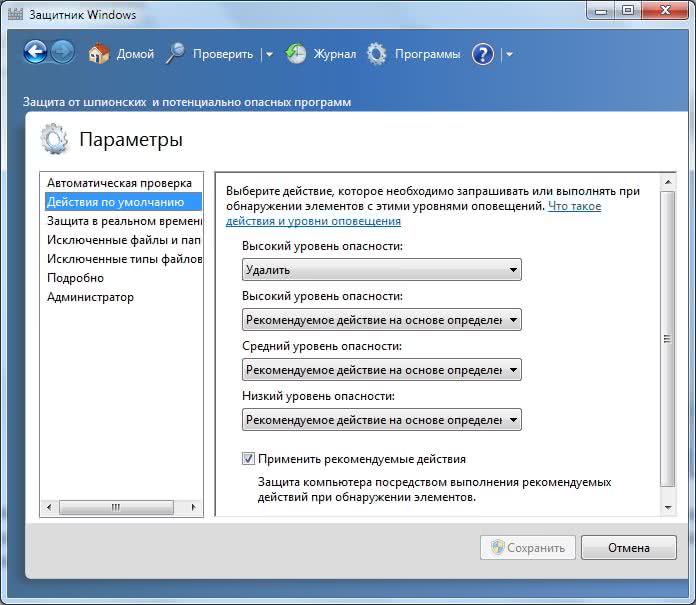696x605 pixels.
Task: Open Журнал from the toolbar
Action: click(x=335, y=54)
